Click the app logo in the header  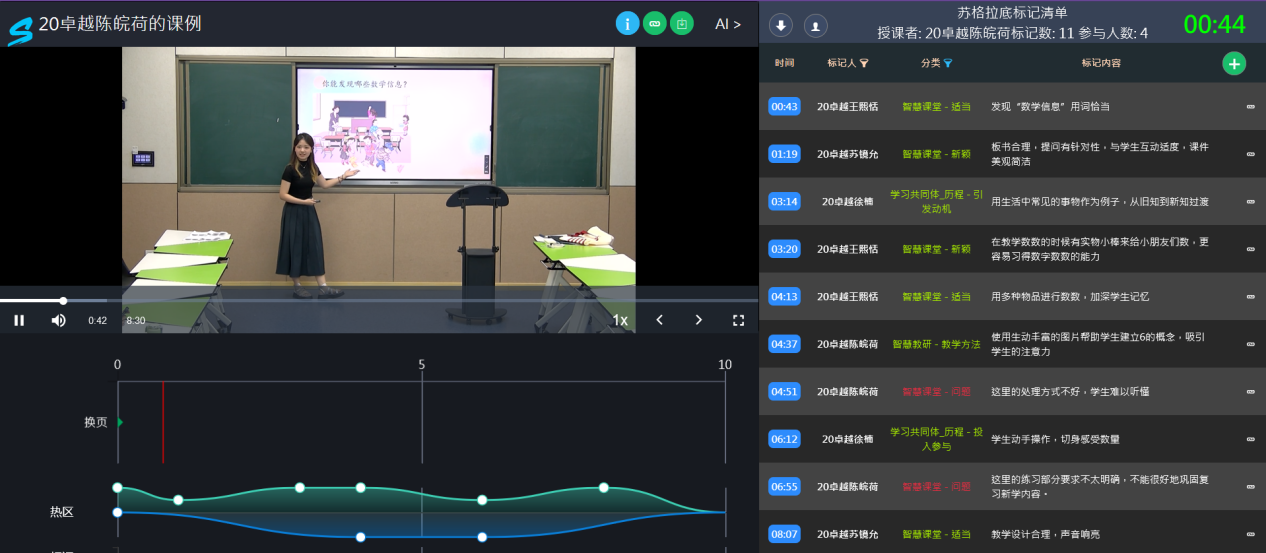click(20, 30)
